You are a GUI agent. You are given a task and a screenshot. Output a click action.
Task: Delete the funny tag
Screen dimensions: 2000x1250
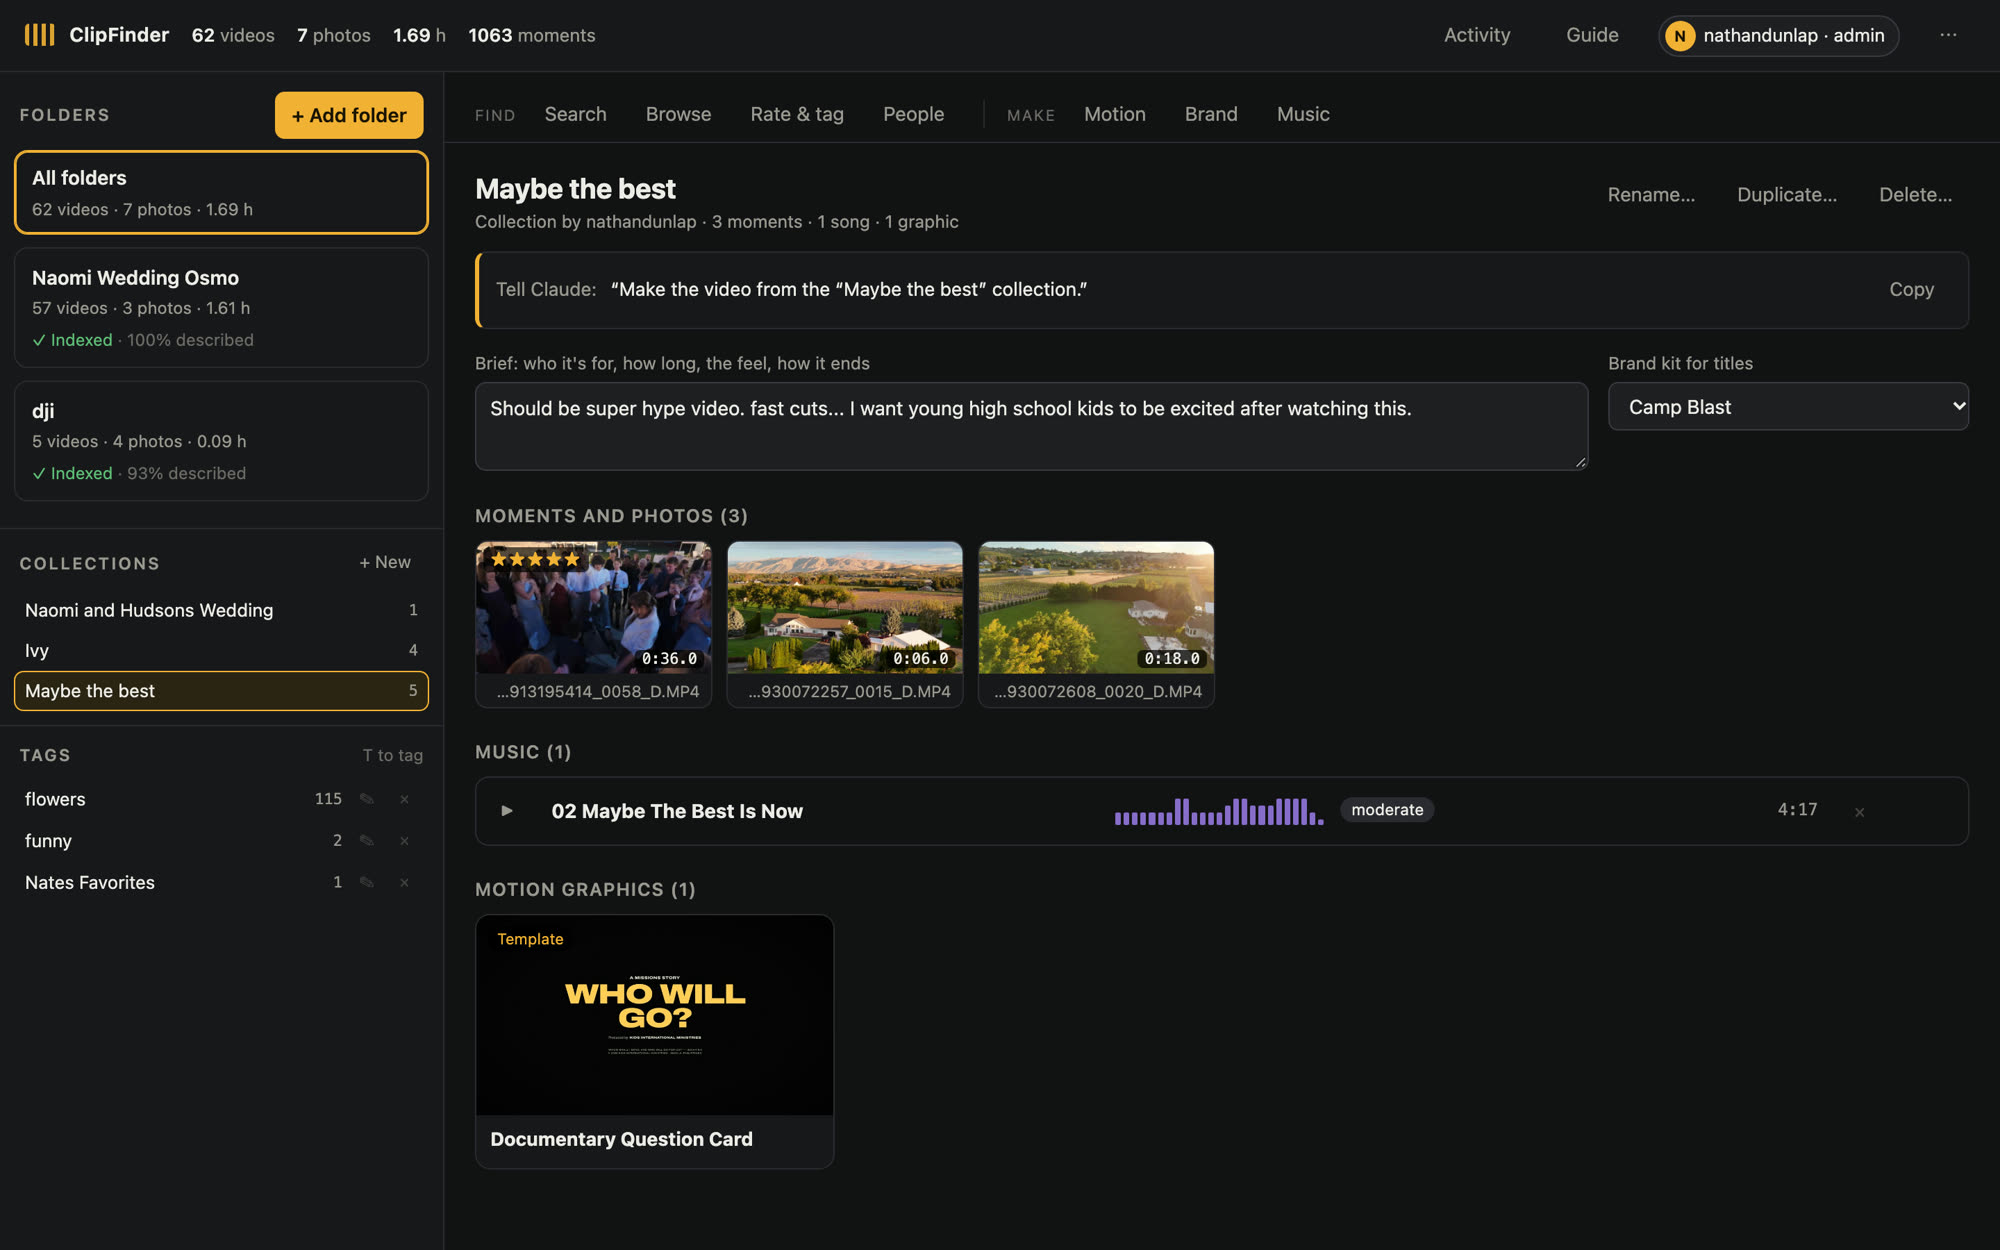[404, 841]
